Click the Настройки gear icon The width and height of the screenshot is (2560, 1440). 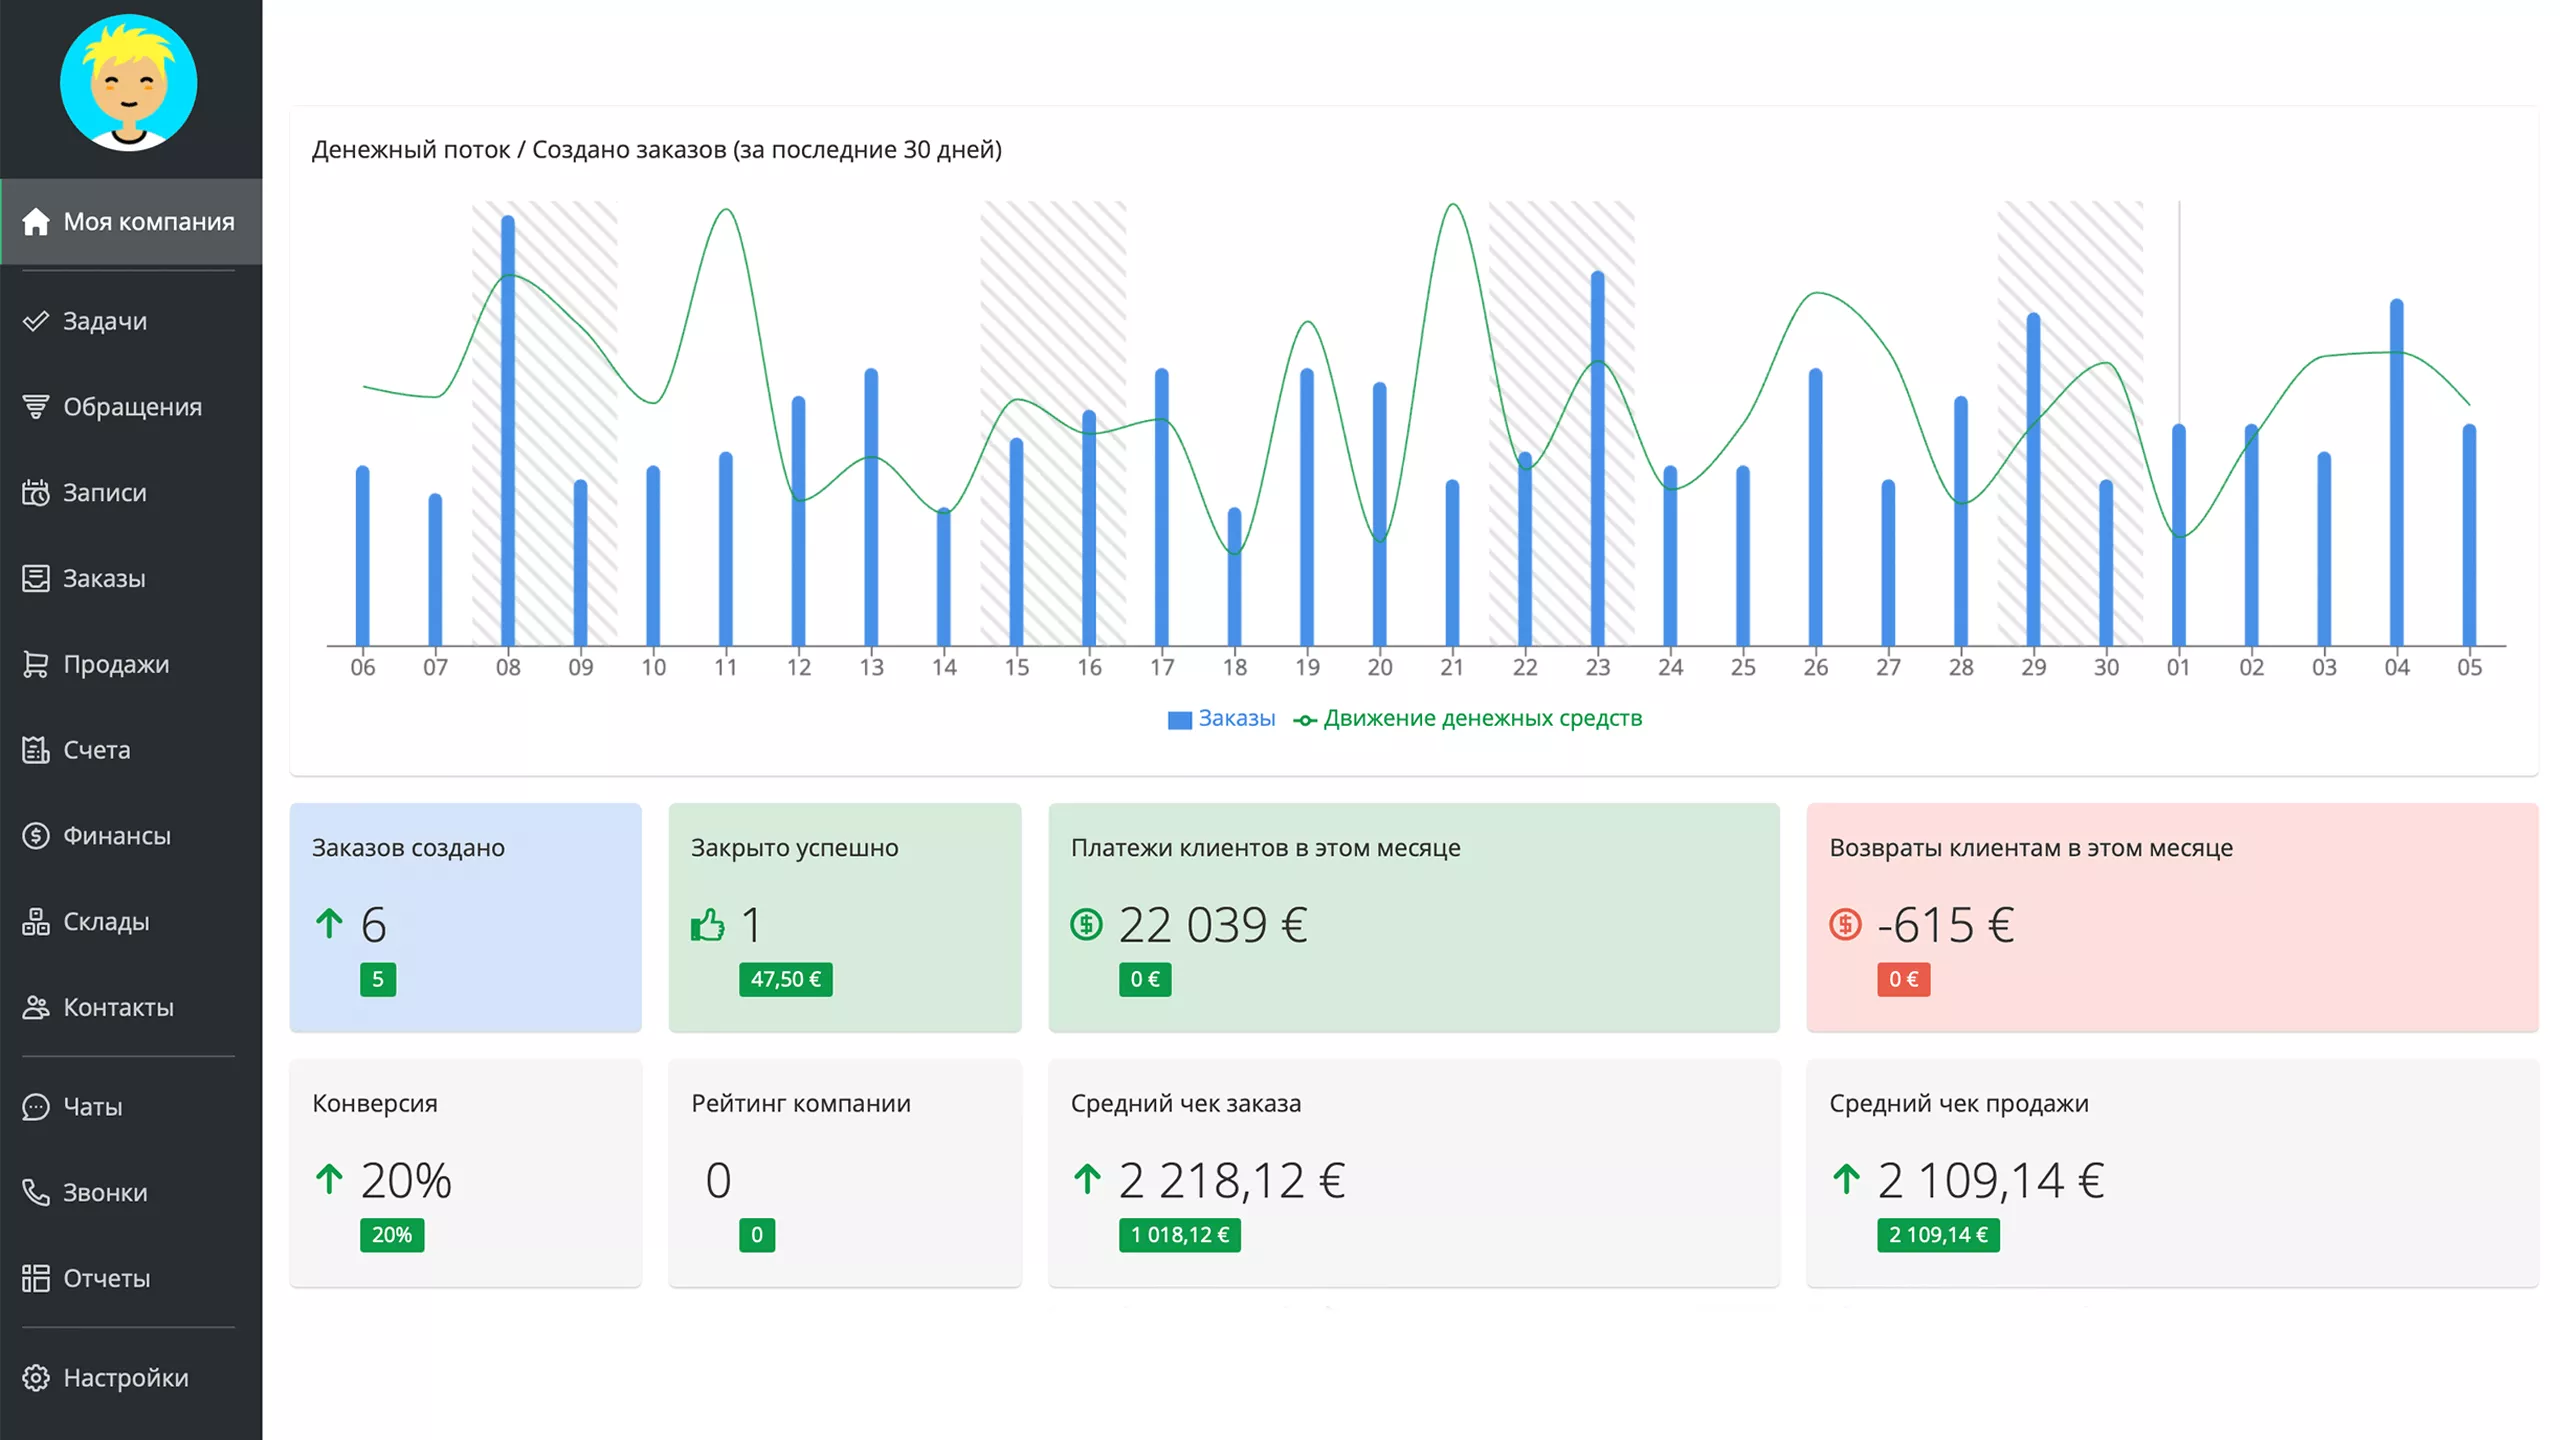36,1377
